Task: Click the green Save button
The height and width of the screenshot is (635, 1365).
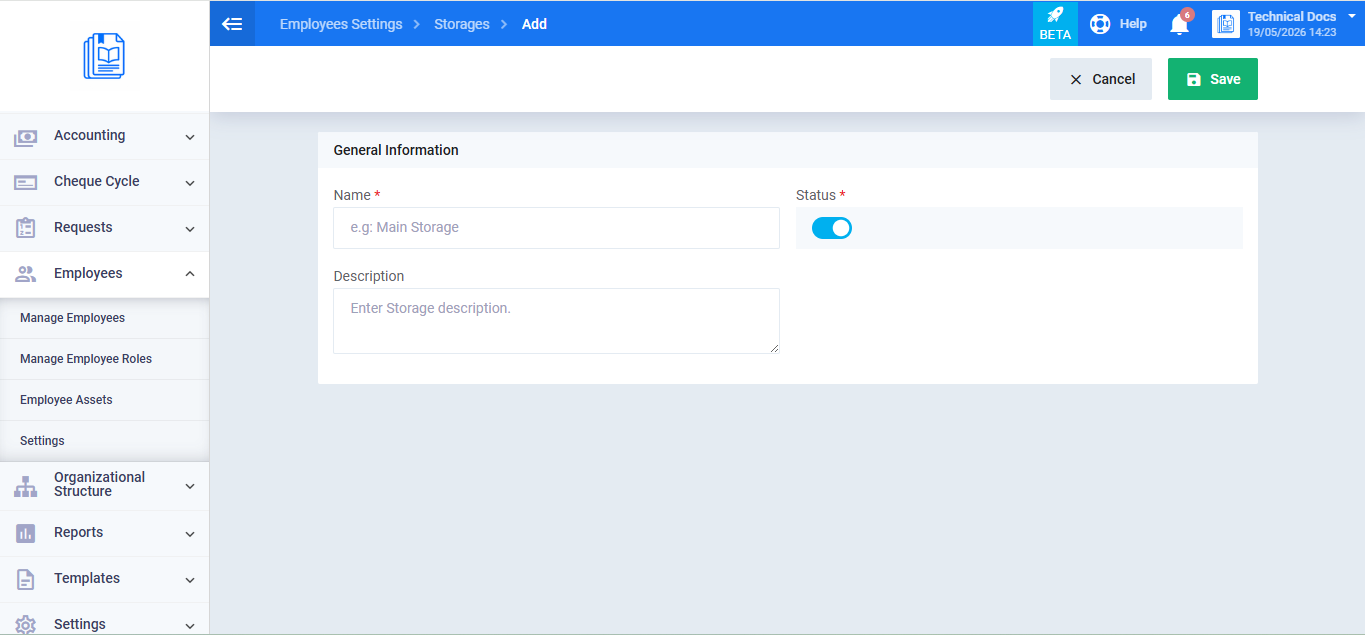Action: point(1213,79)
